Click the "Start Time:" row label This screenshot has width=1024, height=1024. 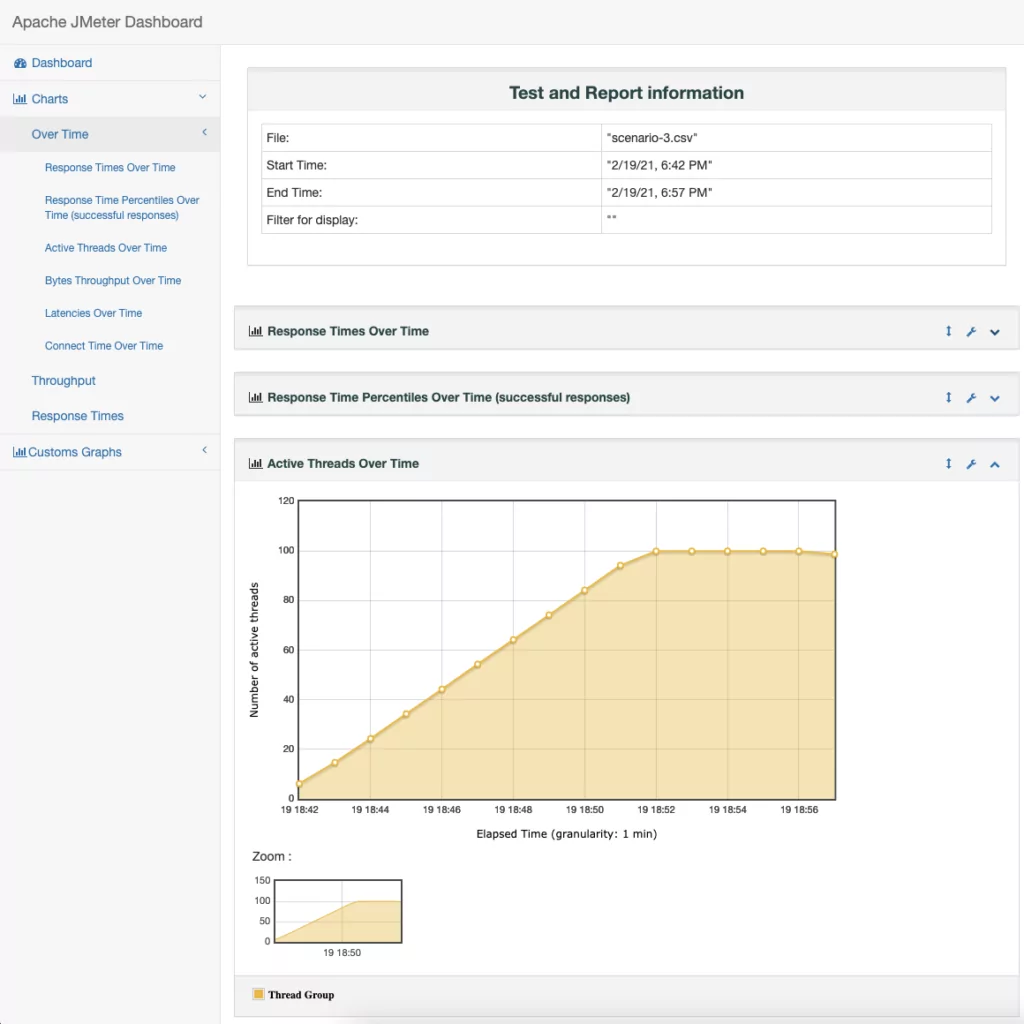[x=296, y=165]
